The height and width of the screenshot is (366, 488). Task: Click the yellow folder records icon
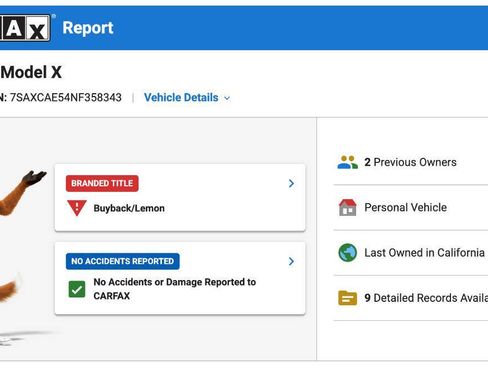tap(348, 298)
